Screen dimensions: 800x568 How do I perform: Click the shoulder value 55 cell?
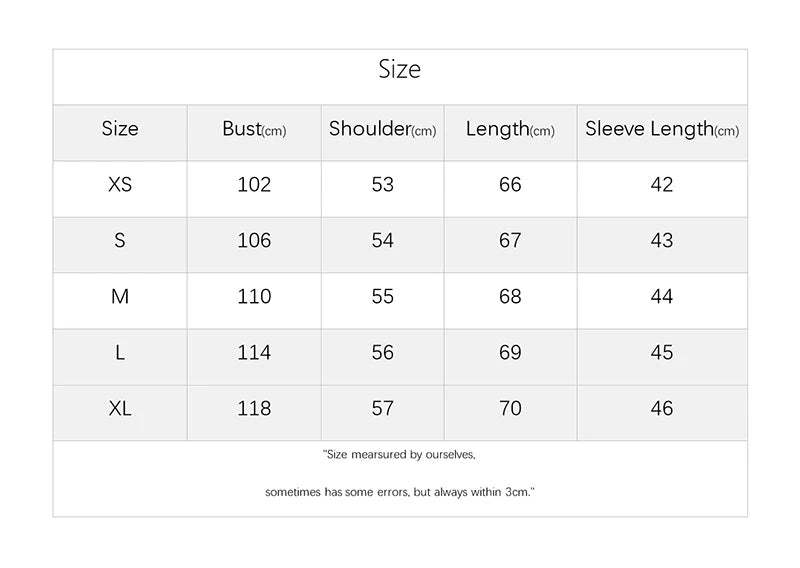(x=382, y=297)
